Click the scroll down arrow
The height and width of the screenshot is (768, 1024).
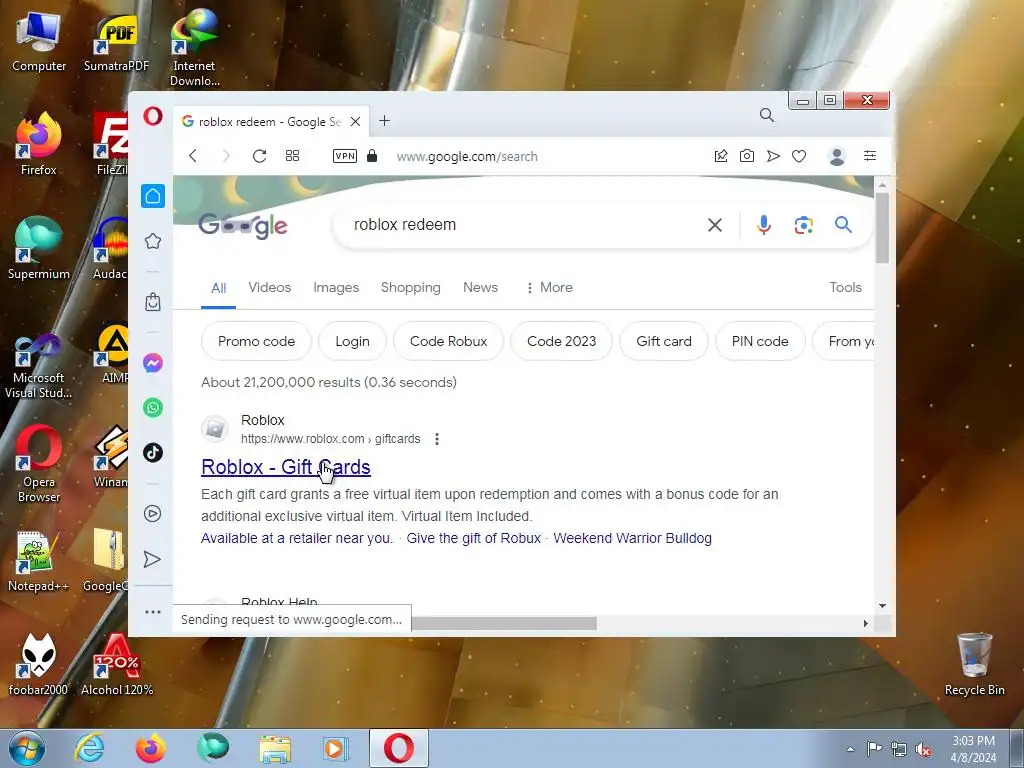point(882,606)
